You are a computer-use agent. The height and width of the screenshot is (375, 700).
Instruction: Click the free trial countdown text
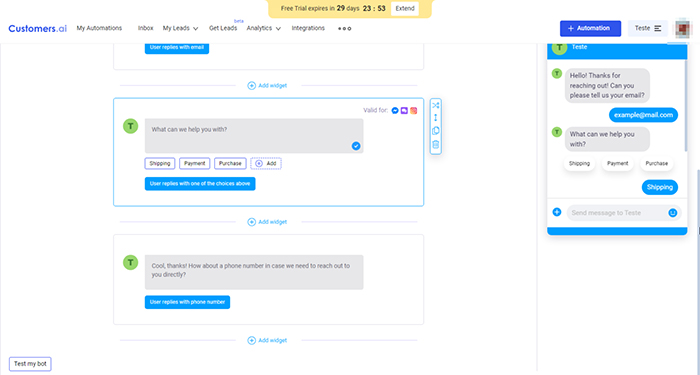pos(333,8)
